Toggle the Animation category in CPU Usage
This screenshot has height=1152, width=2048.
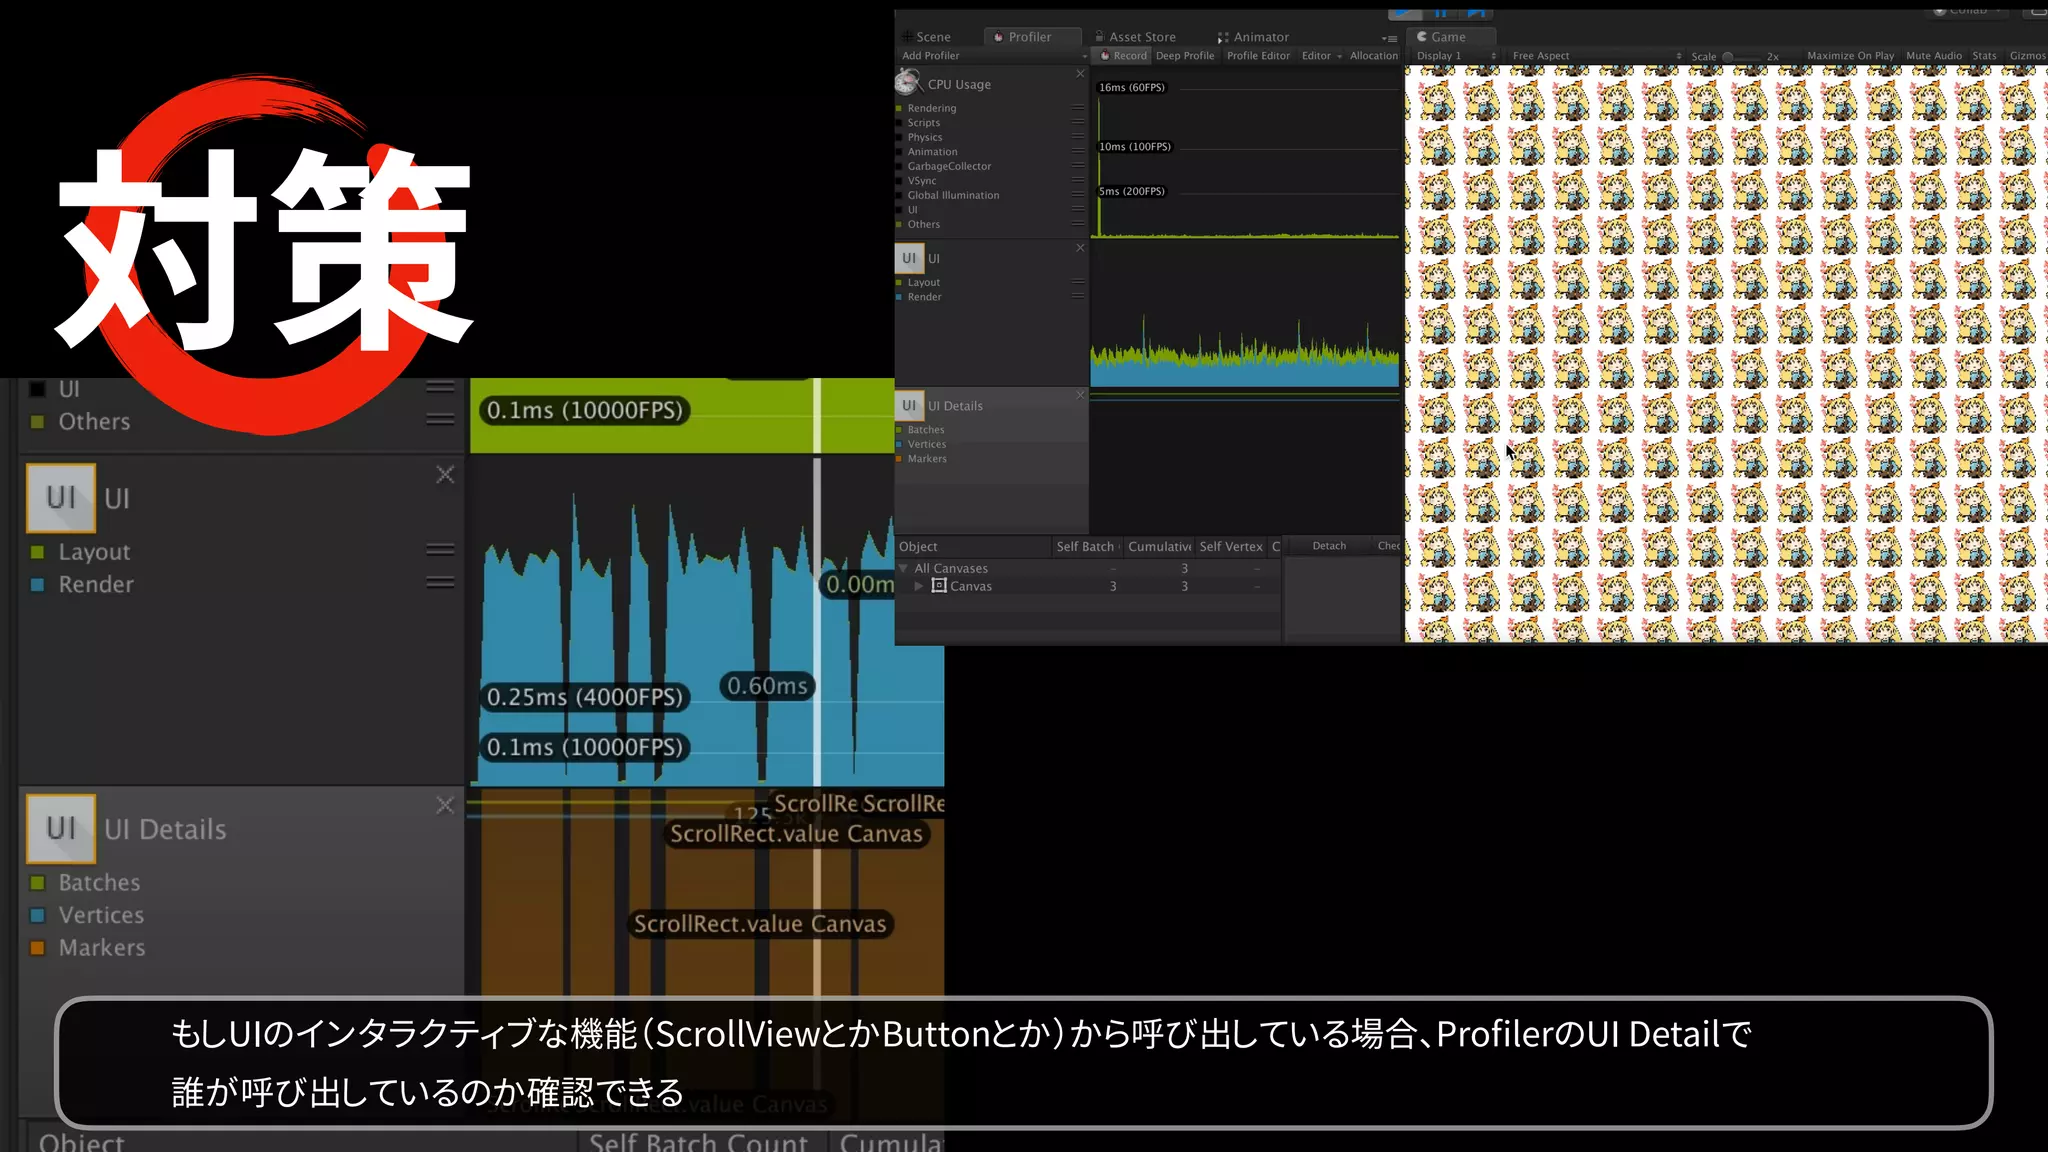click(x=900, y=152)
